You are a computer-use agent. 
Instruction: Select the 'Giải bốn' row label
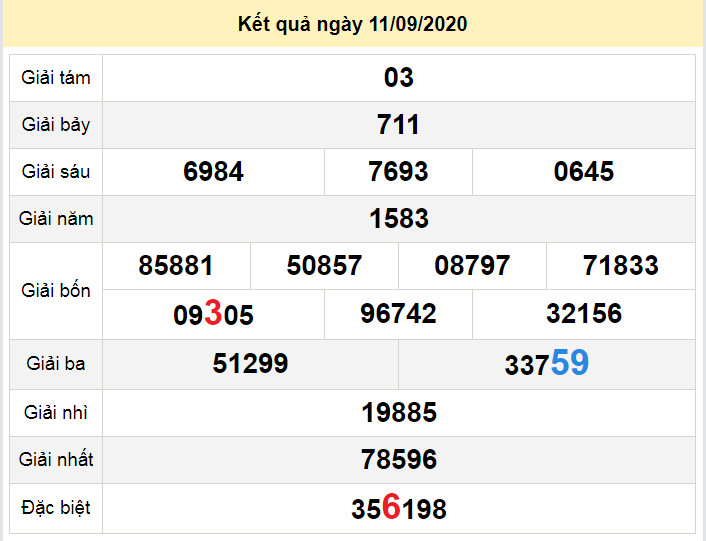[56, 290]
